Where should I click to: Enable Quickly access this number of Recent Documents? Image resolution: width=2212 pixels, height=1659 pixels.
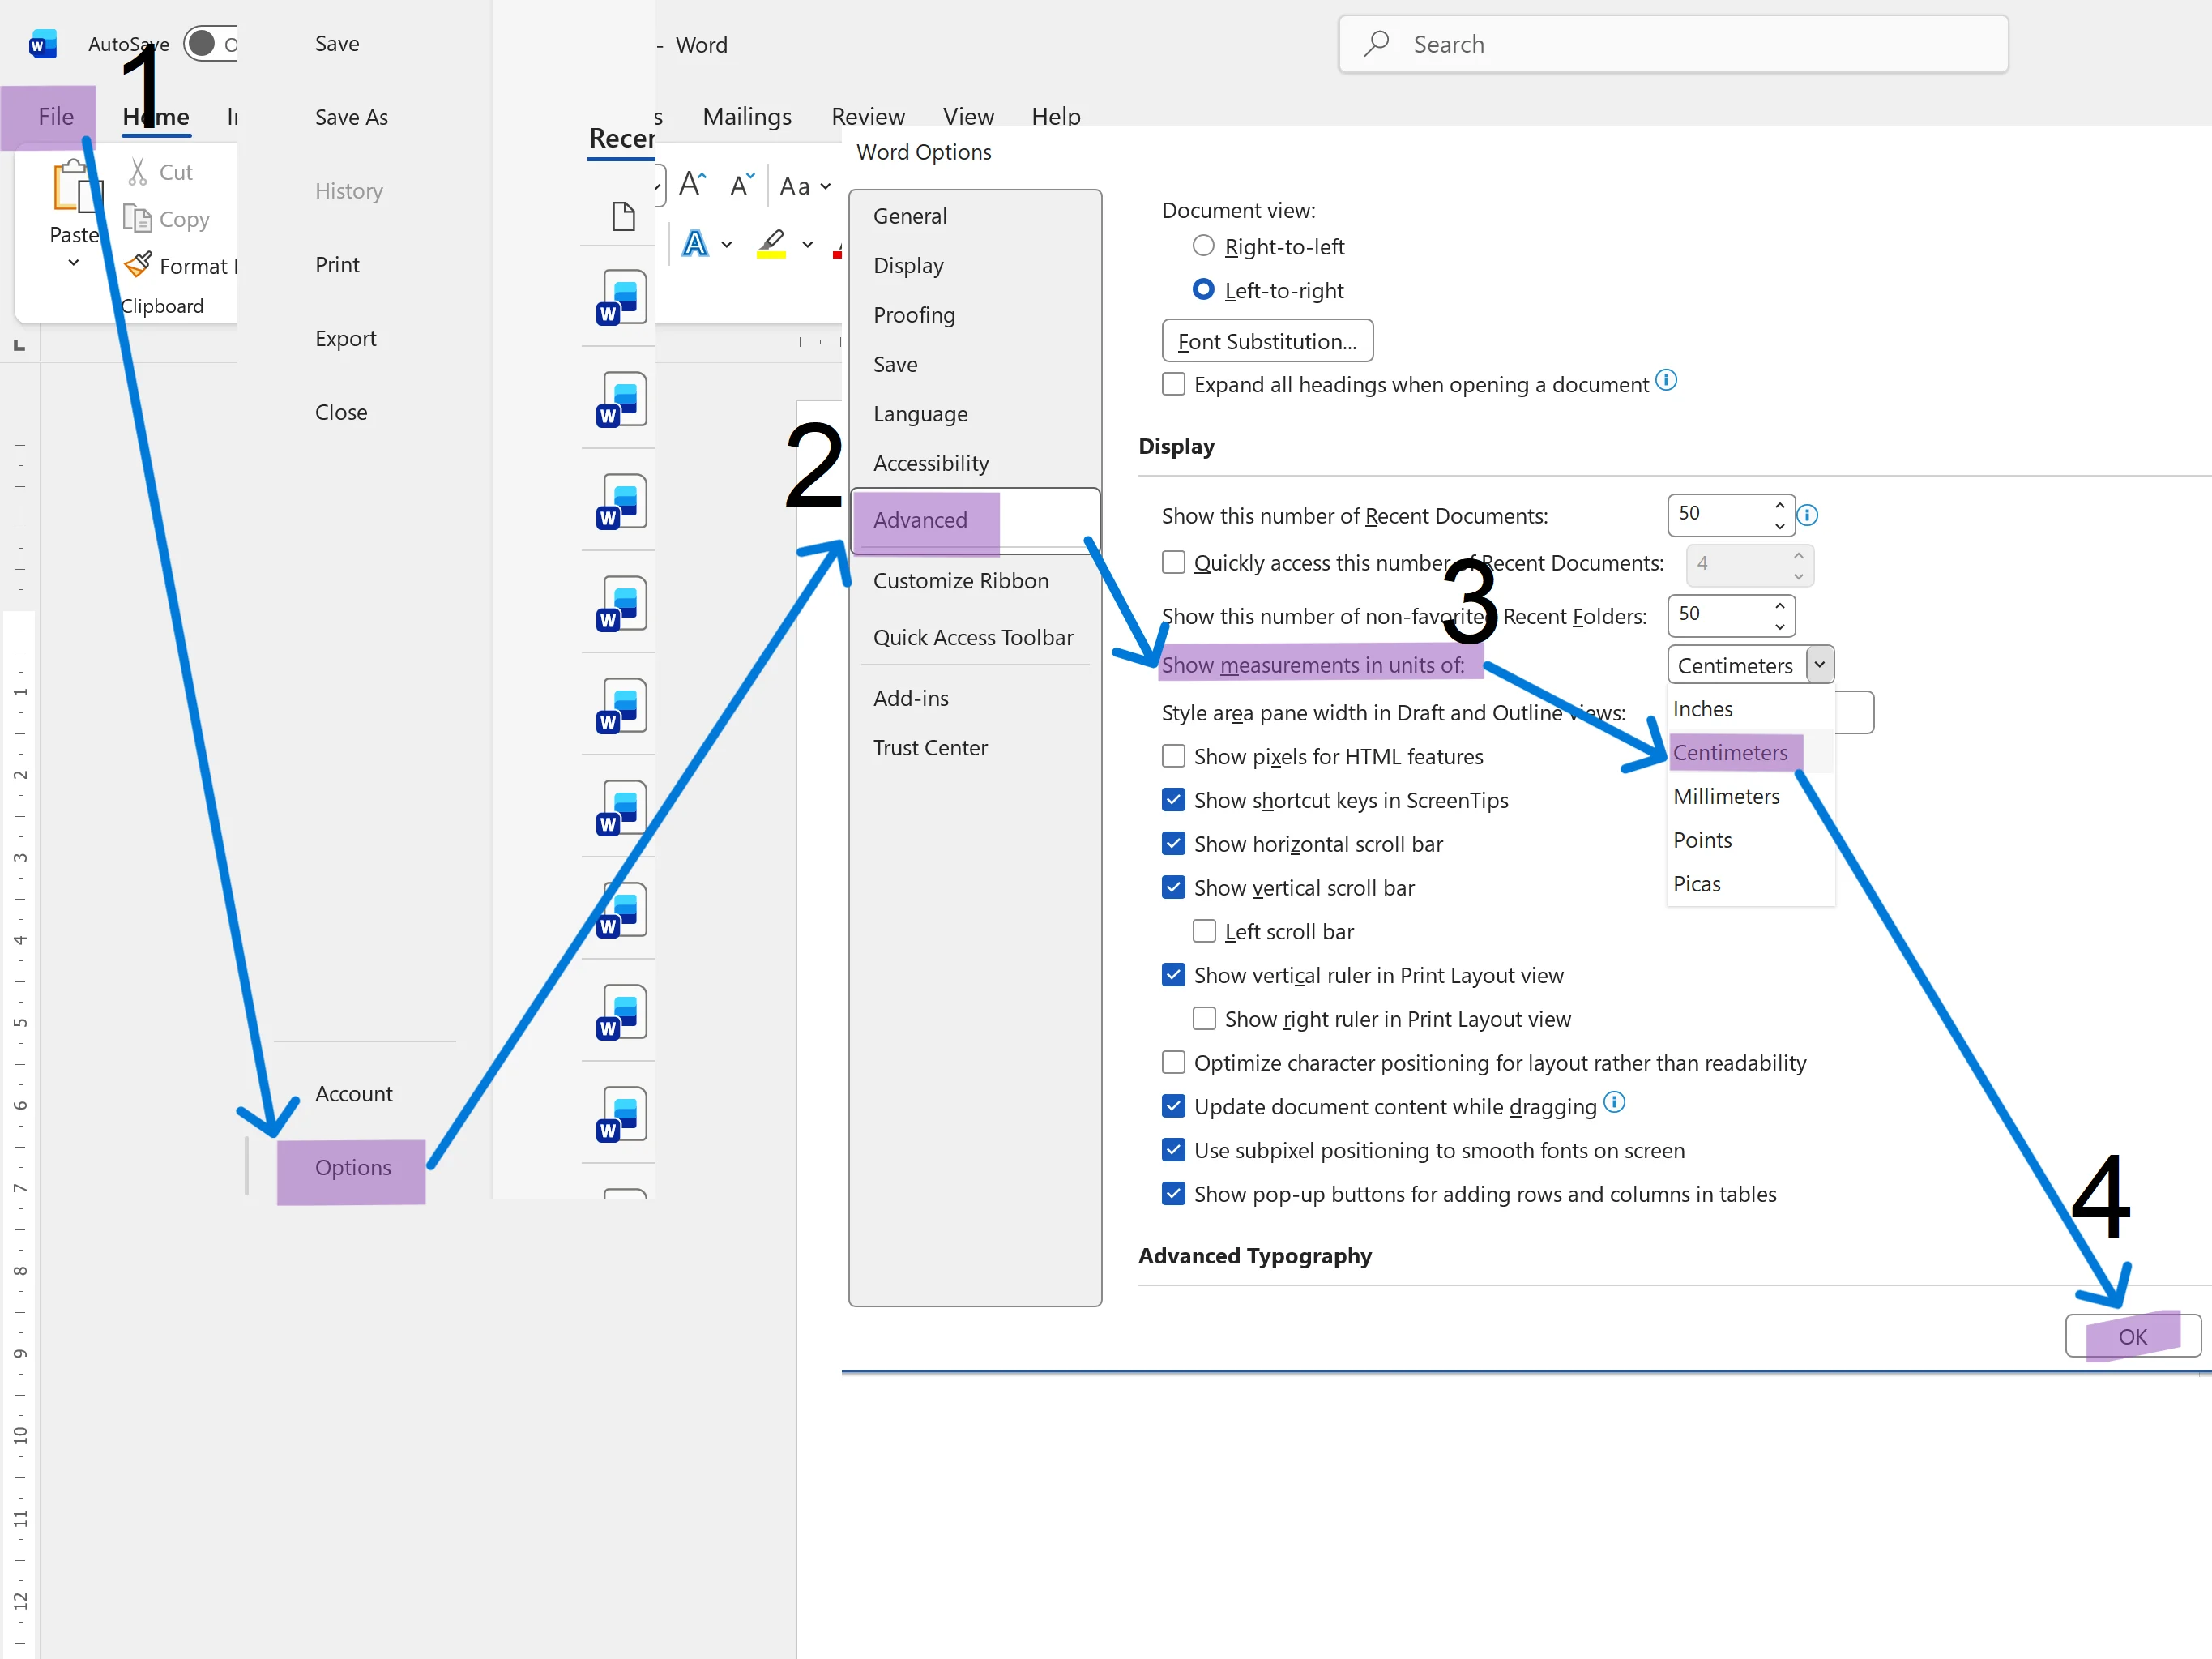[1174, 563]
